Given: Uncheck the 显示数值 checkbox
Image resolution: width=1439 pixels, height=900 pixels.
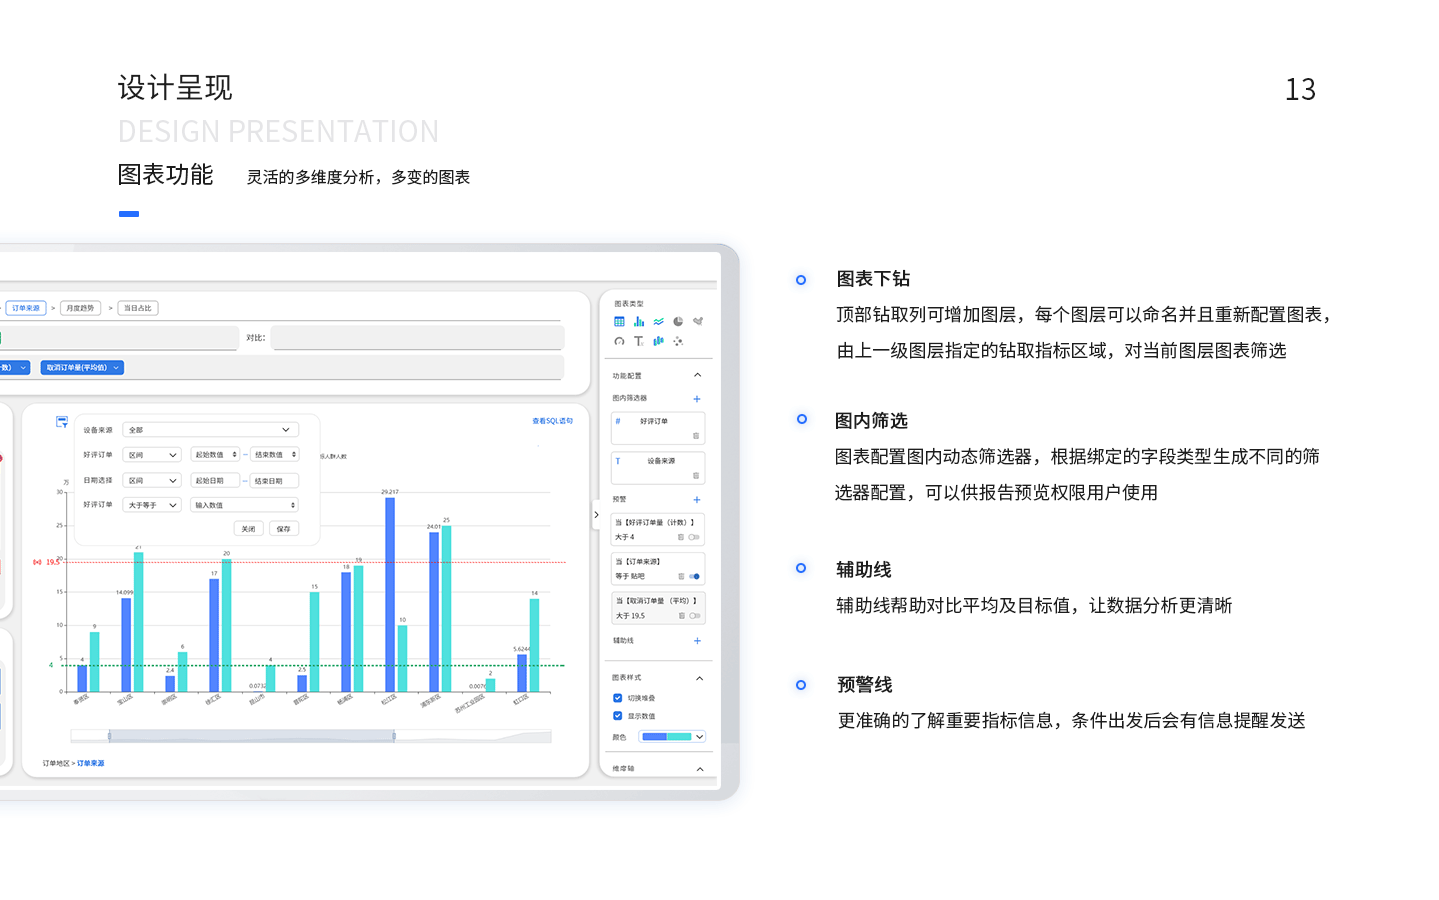Looking at the screenshot, I should click(617, 716).
